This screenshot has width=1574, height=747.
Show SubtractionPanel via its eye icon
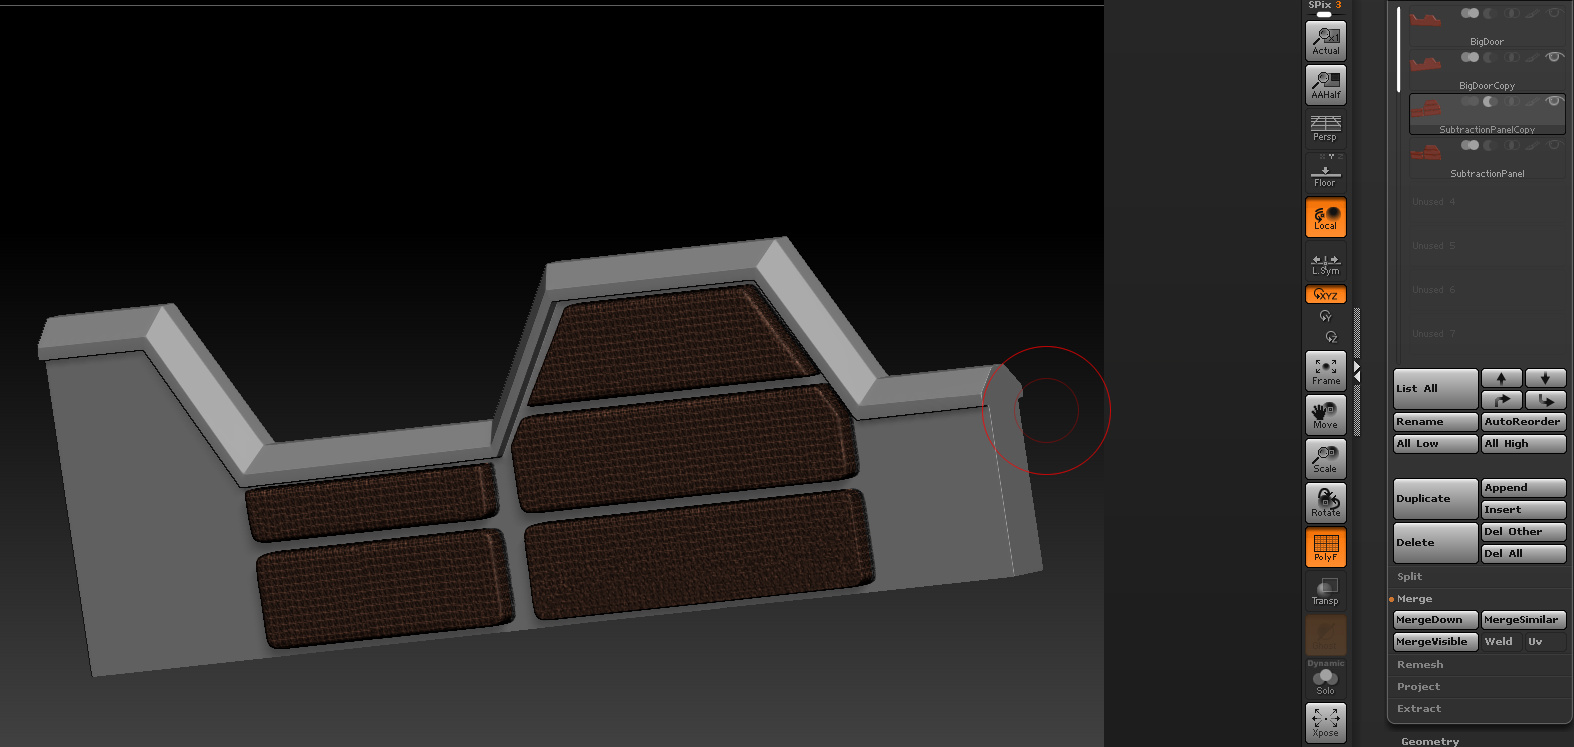point(1555,145)
